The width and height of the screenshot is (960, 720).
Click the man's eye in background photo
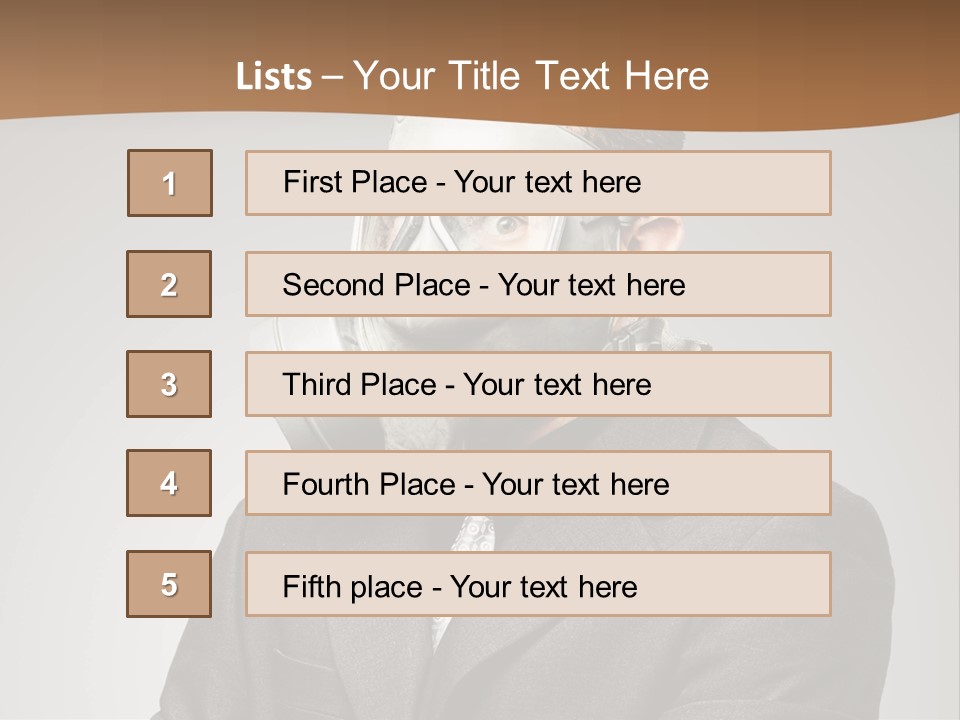point(508,226)
